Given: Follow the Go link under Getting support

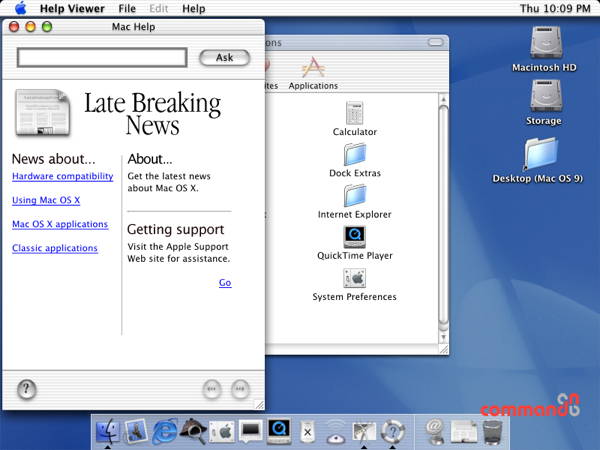Looking at the screenshot, I should [x=225, y=283].
